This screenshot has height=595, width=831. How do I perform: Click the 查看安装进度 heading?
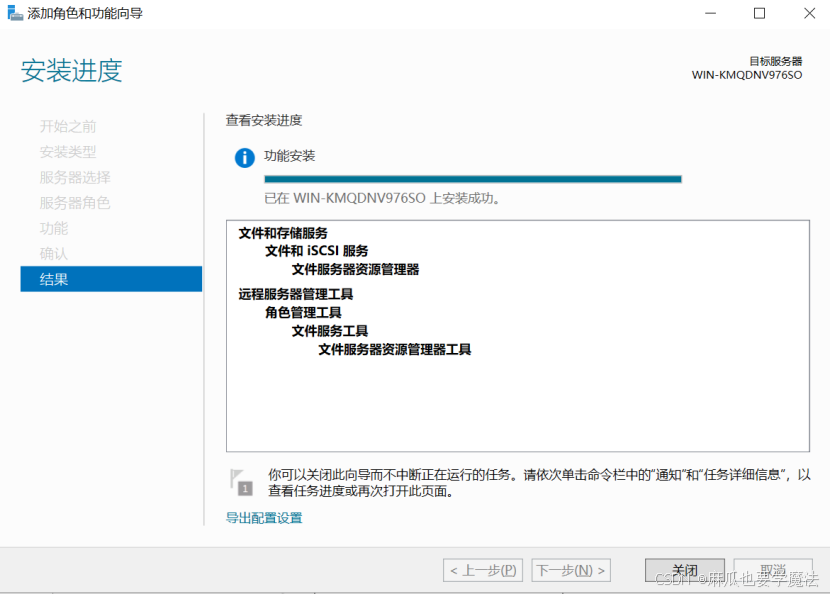coord(264,120)
